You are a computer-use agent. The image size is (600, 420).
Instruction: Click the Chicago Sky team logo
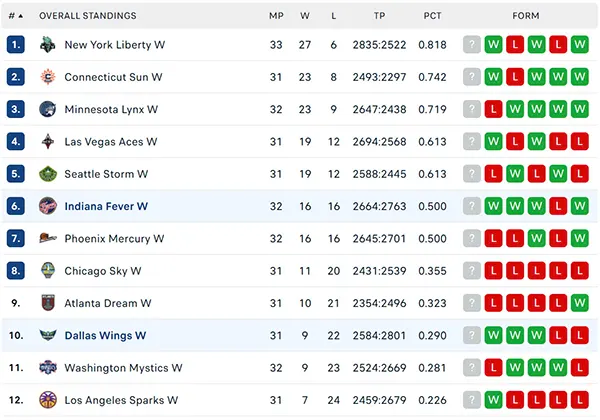click(x=48, y=271)
